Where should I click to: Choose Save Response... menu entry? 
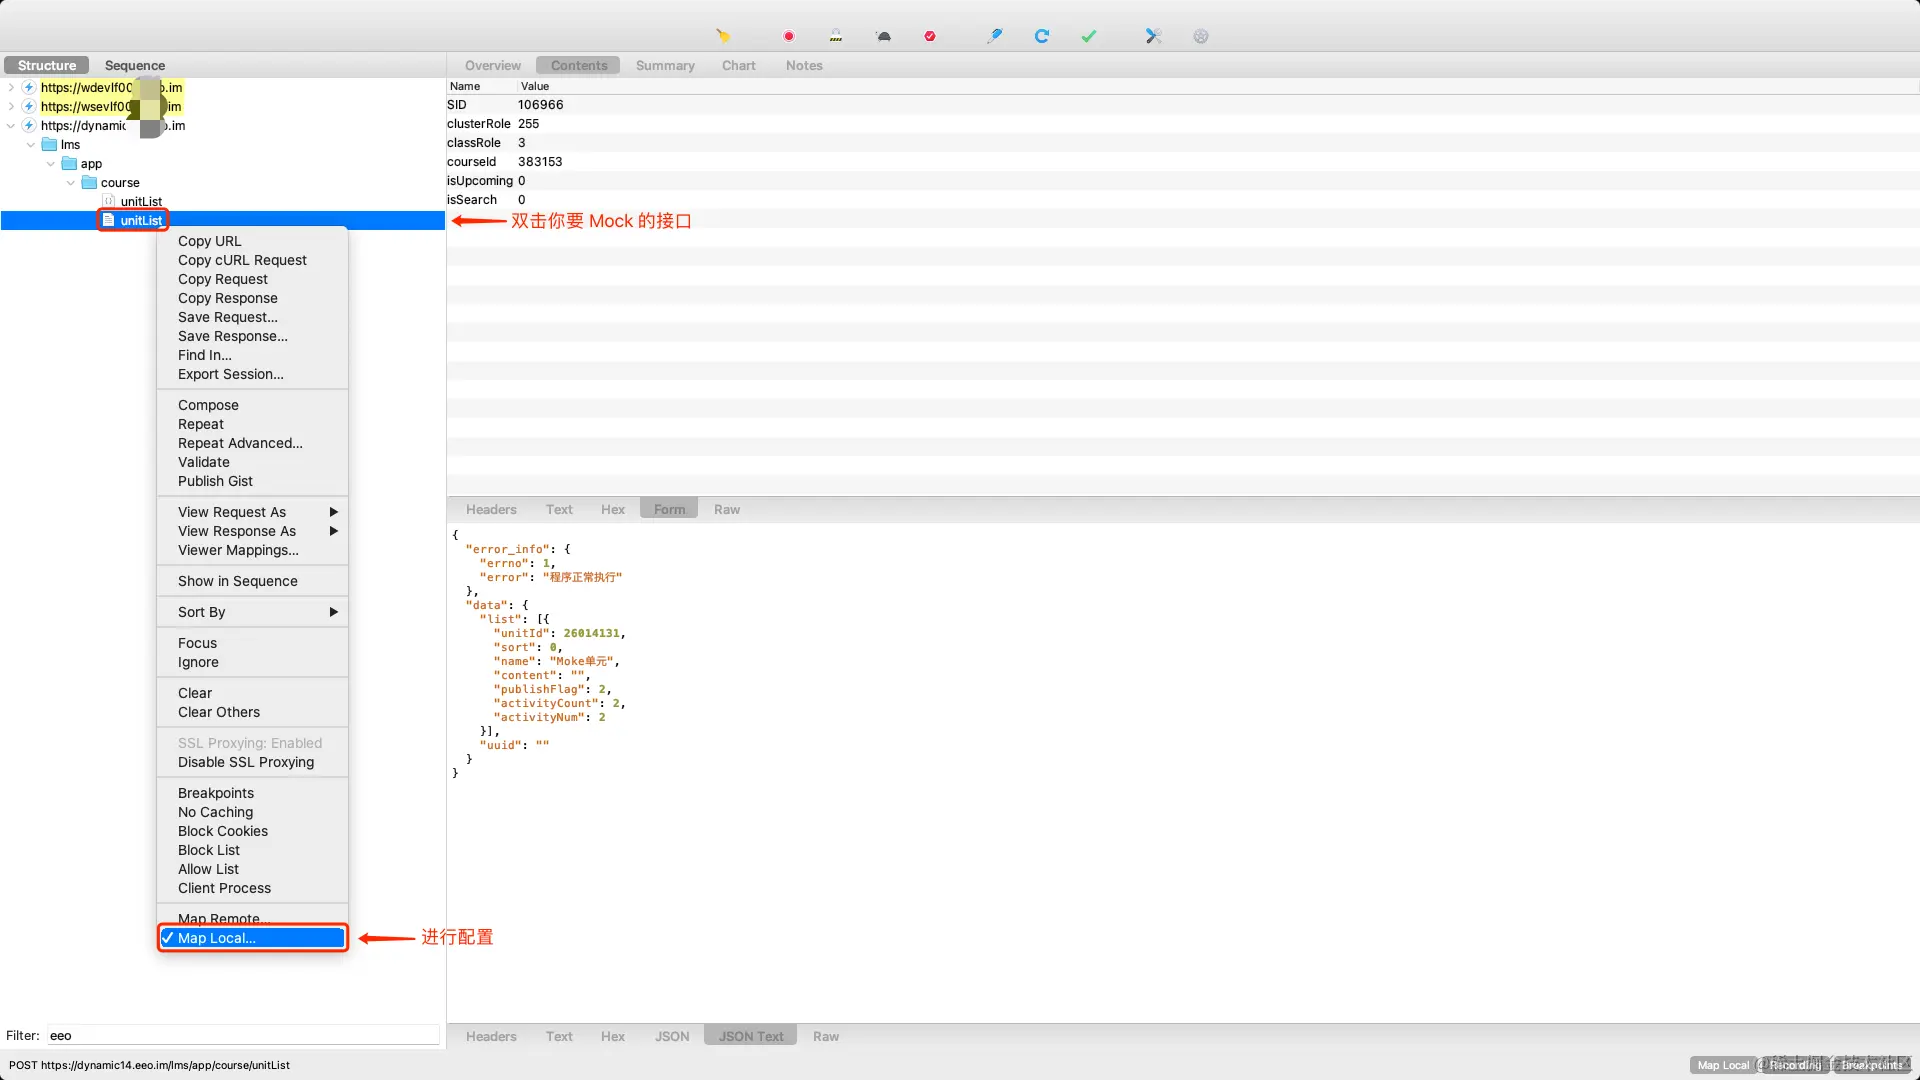pyautogui.click(x=252, y=336)
